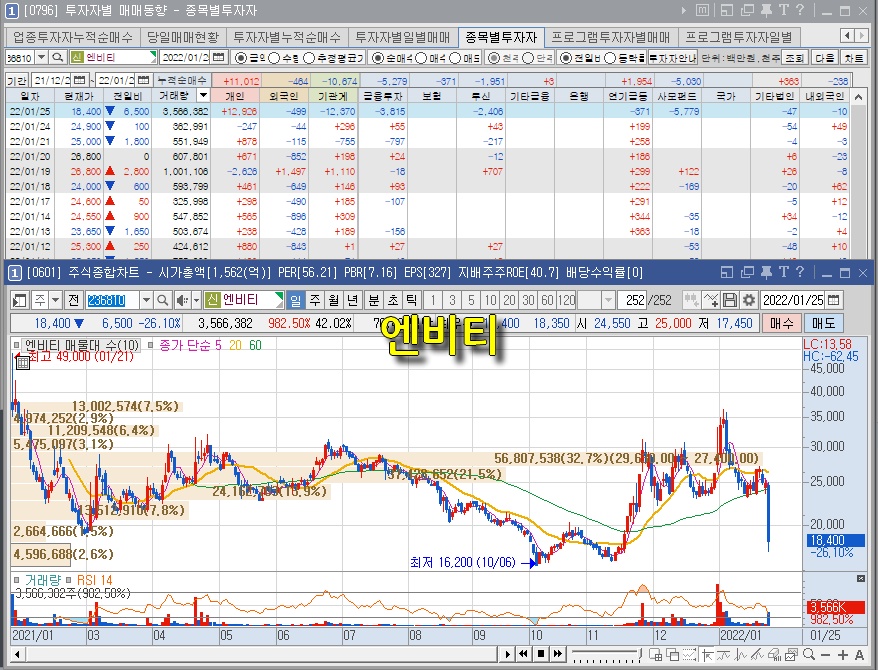The image size is (878, 670).
Task: Rewind the chart replay
Action: [524, 654]
